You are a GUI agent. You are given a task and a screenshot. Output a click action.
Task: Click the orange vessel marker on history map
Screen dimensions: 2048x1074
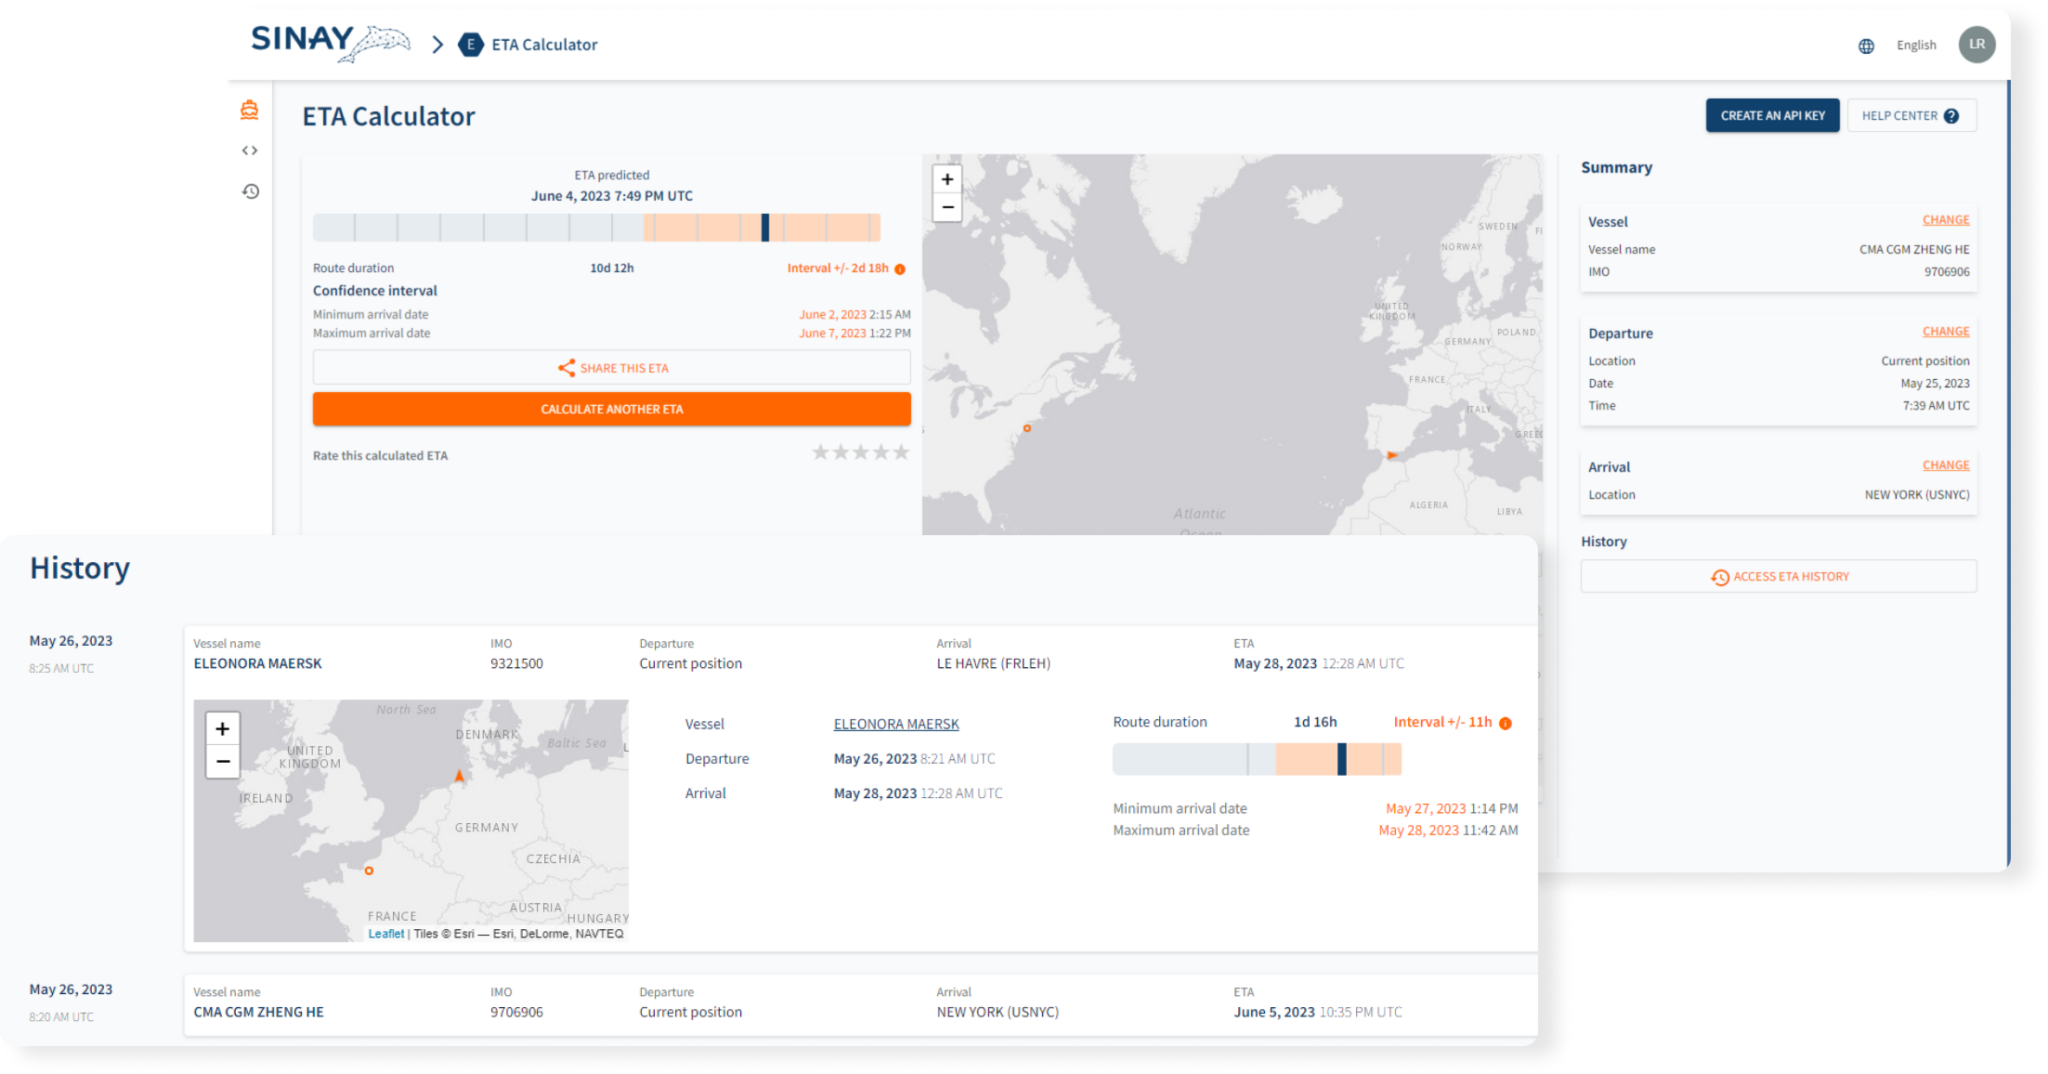point(459,775)
